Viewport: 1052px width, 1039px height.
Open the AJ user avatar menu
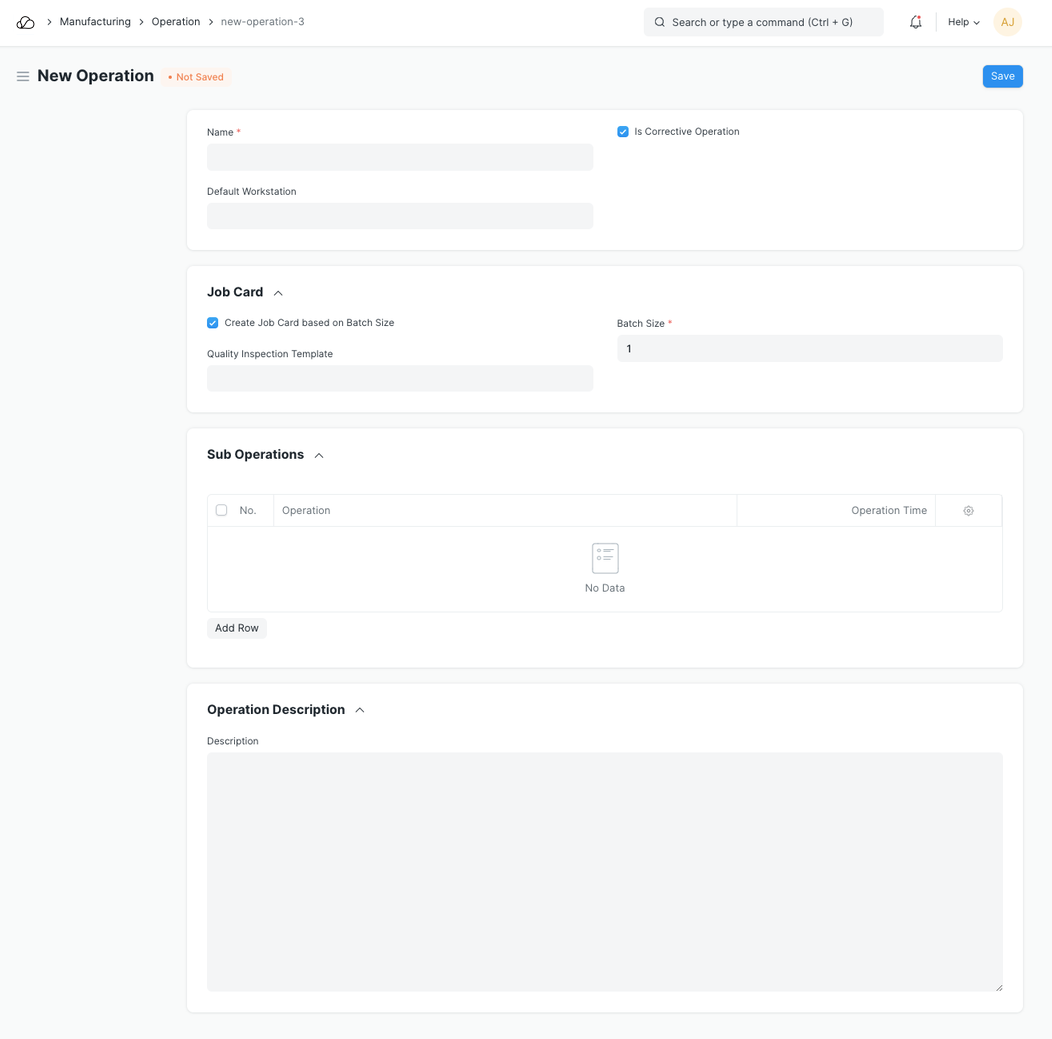[1007, 22]
